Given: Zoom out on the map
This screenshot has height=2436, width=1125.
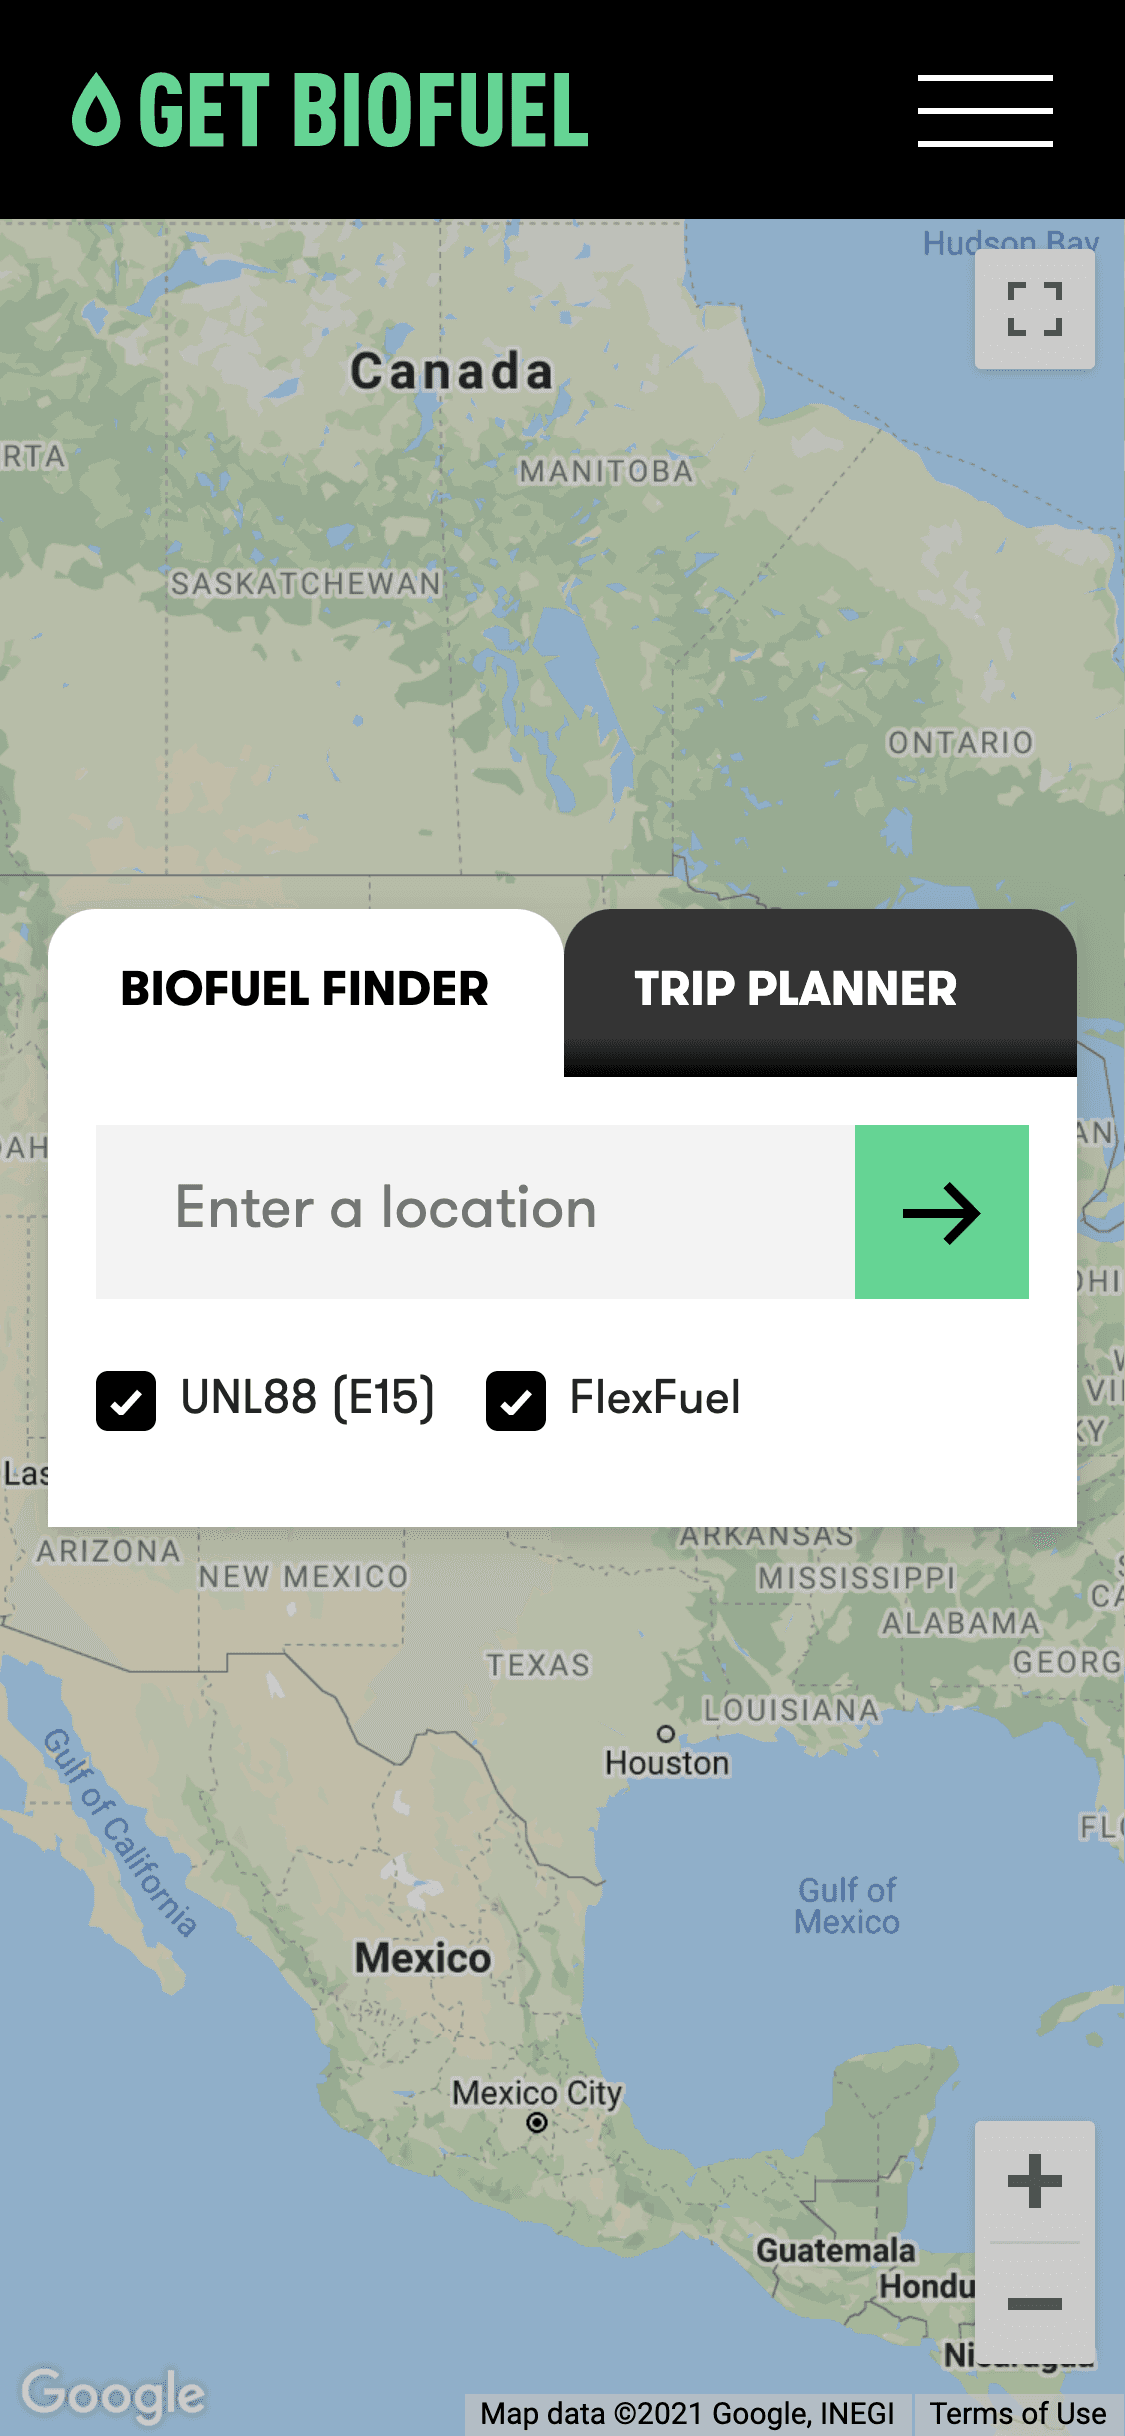Looking at the screenshot, I should [x=1034, y=2304].
